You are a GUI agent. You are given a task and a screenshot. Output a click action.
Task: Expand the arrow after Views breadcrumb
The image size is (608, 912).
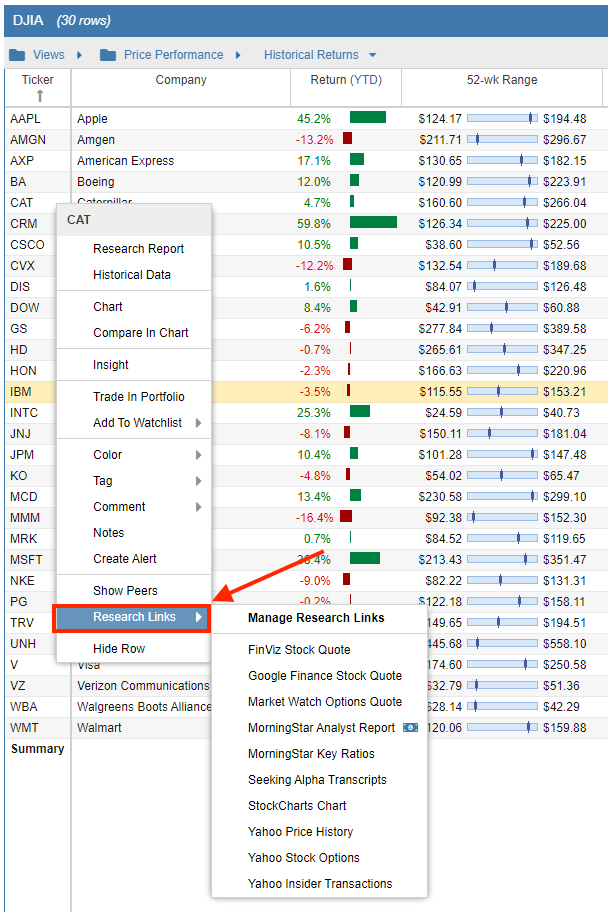tap(79, 55)
